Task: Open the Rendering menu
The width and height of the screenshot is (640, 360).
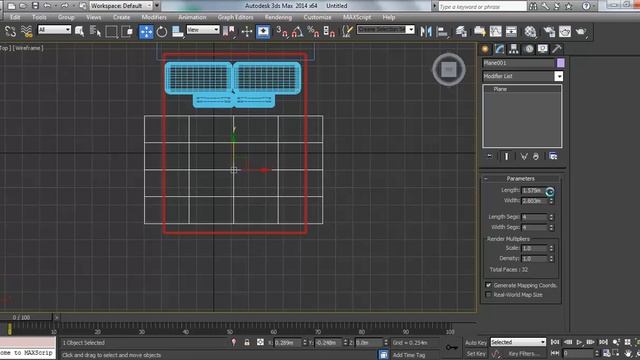Action: coord(278,17)
